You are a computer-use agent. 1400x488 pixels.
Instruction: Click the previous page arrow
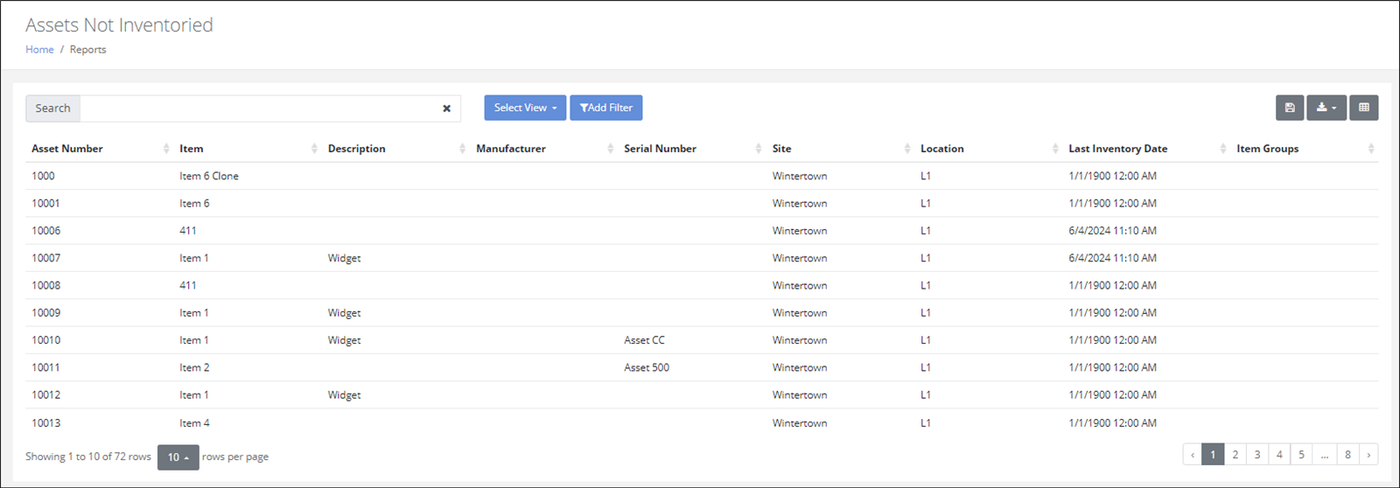pos(1192,455)
